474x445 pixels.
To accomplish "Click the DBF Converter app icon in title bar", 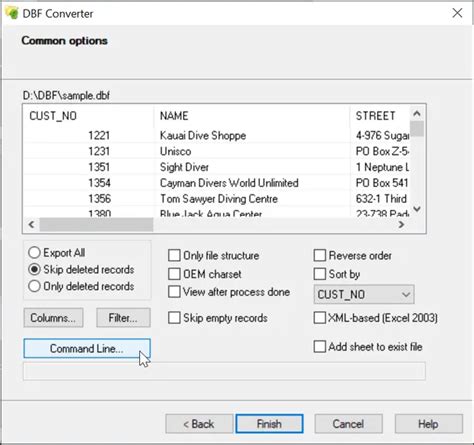I will point(12,13).
